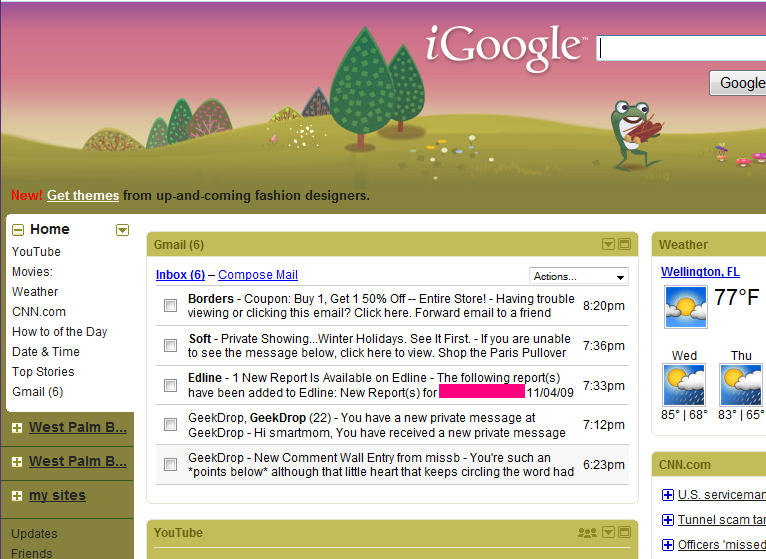Check the Borders email checkbox

[x=170, y=305]
